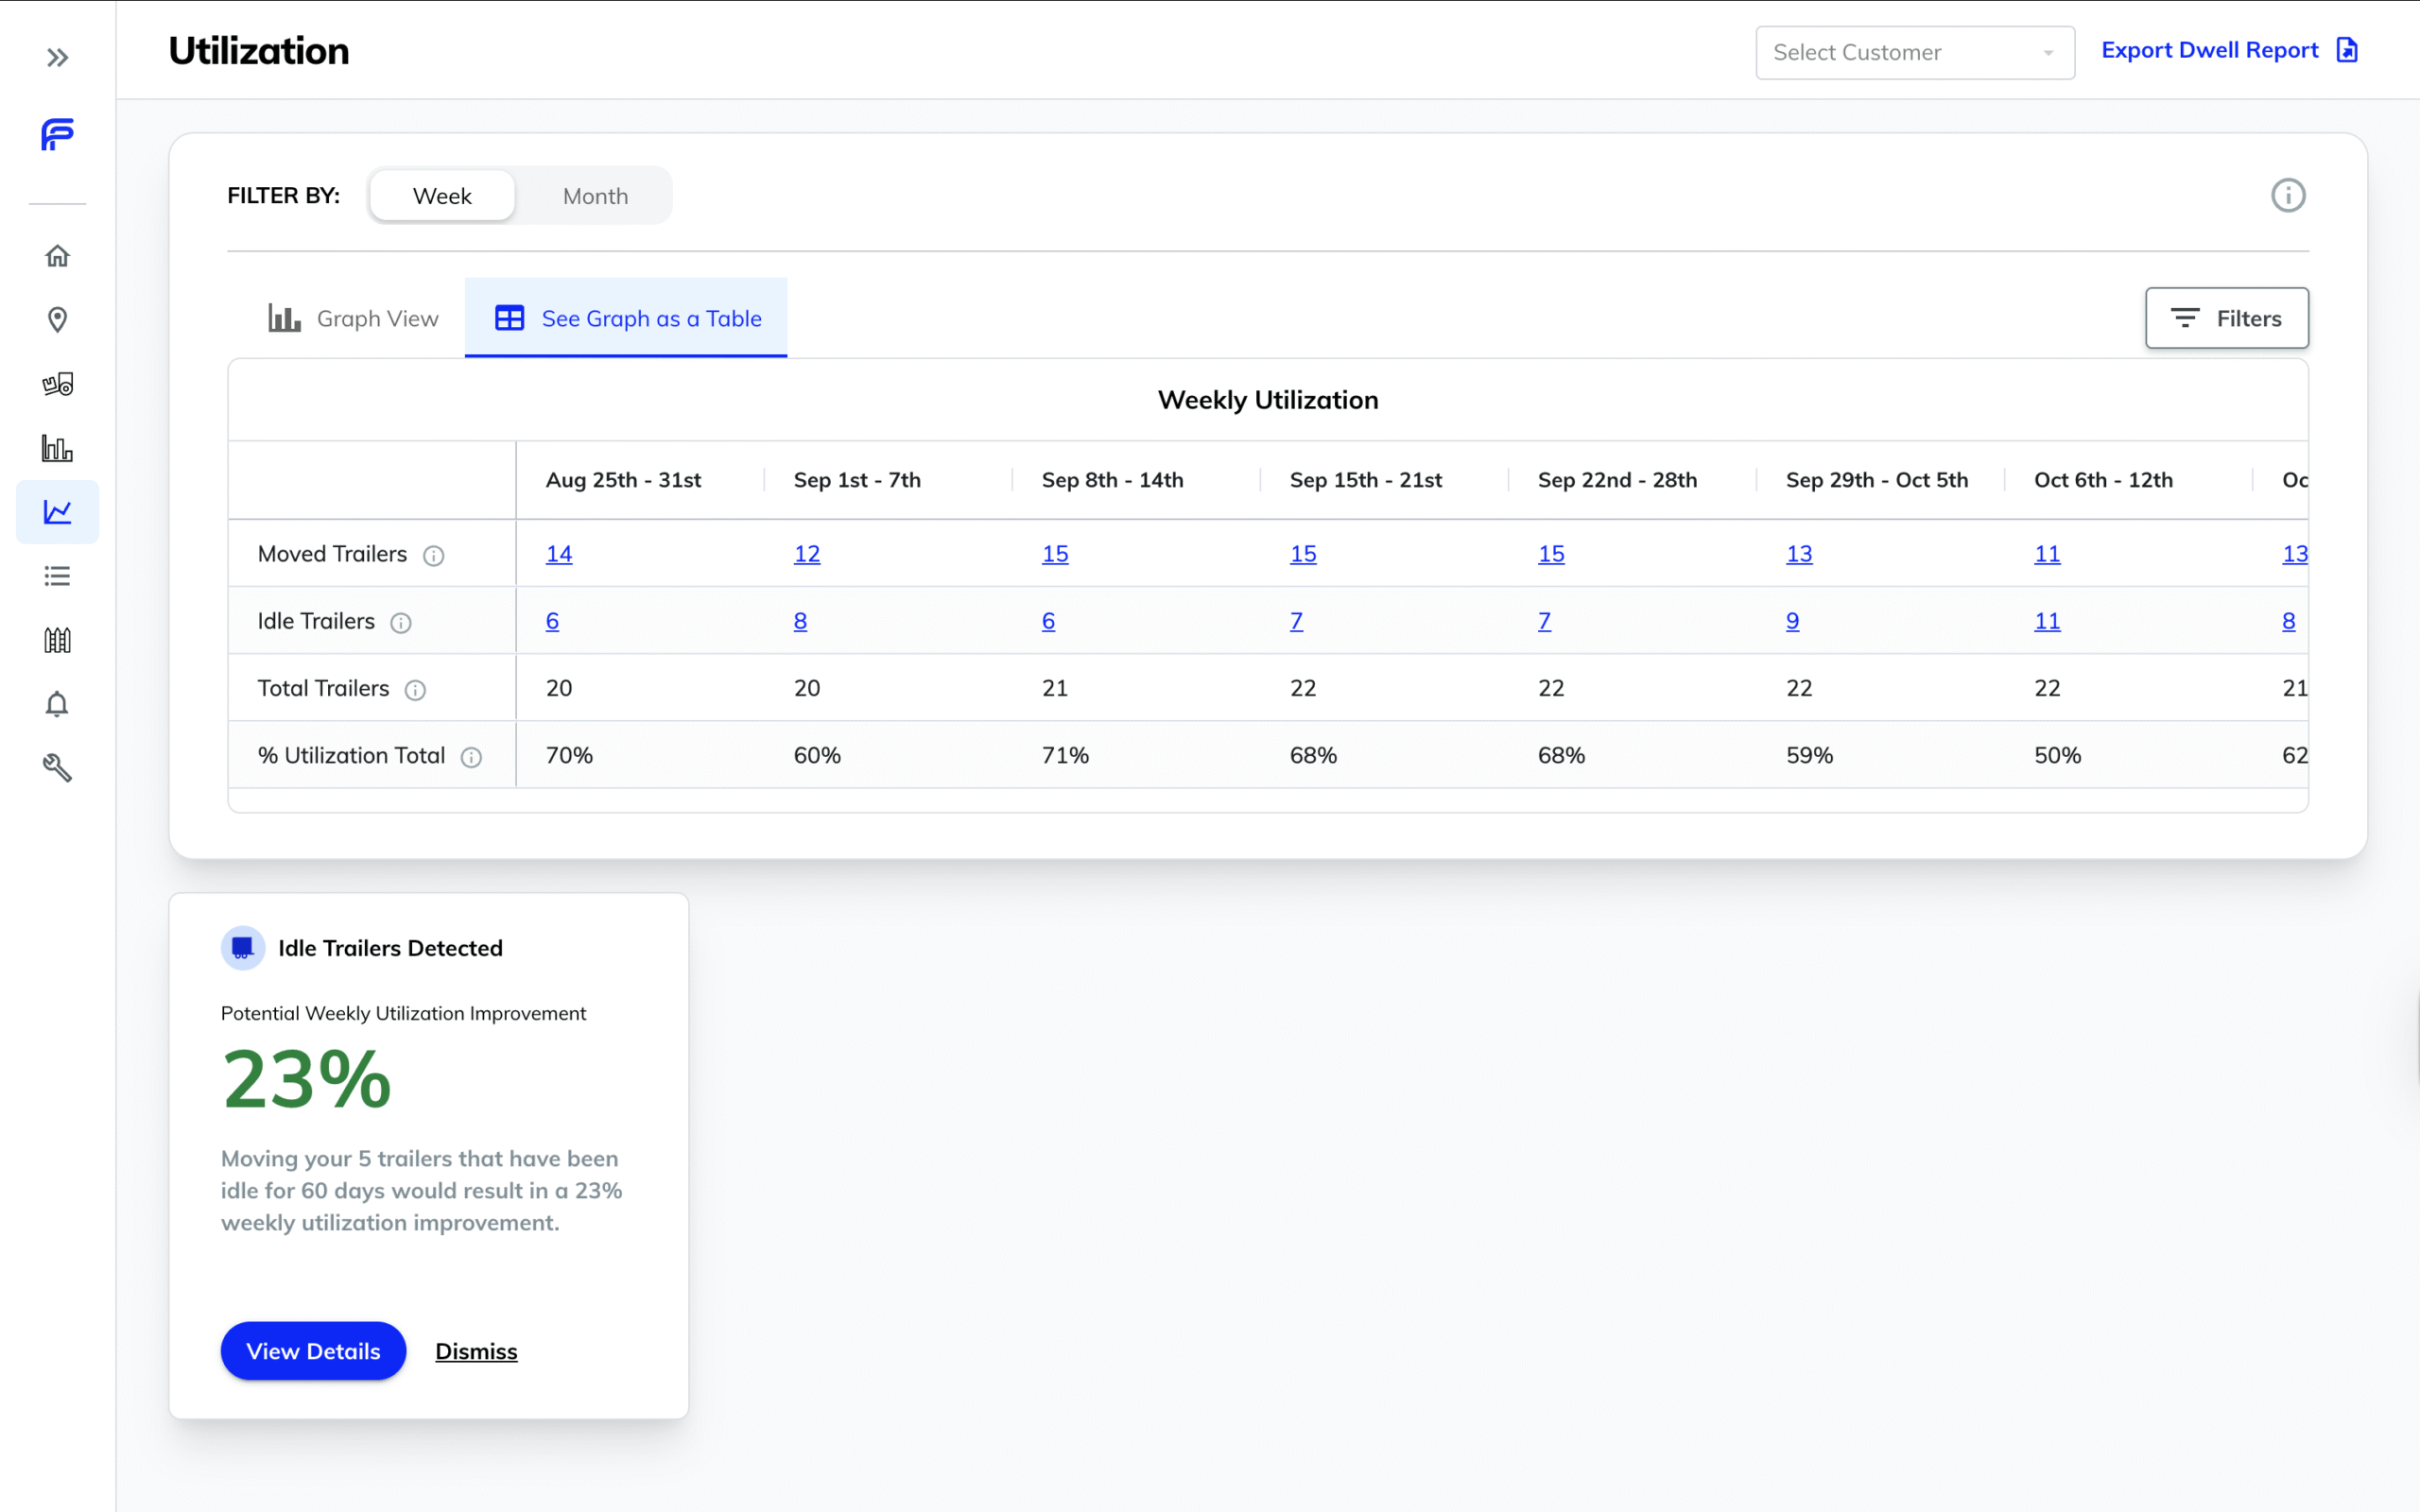Viewport: 2420px width, 1512px height.
Task: Open the Filters panel button
Action: pyautogui.click(x=2226, y=319)
